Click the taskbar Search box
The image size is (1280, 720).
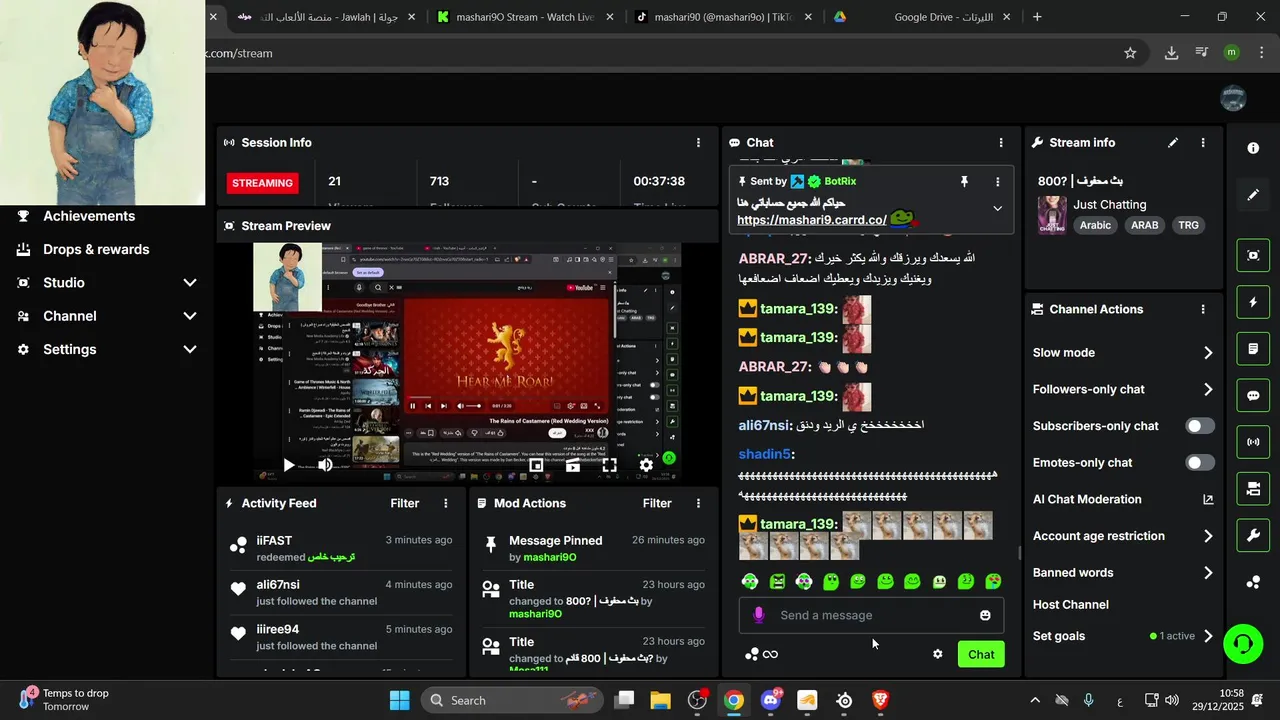point(511,700)
